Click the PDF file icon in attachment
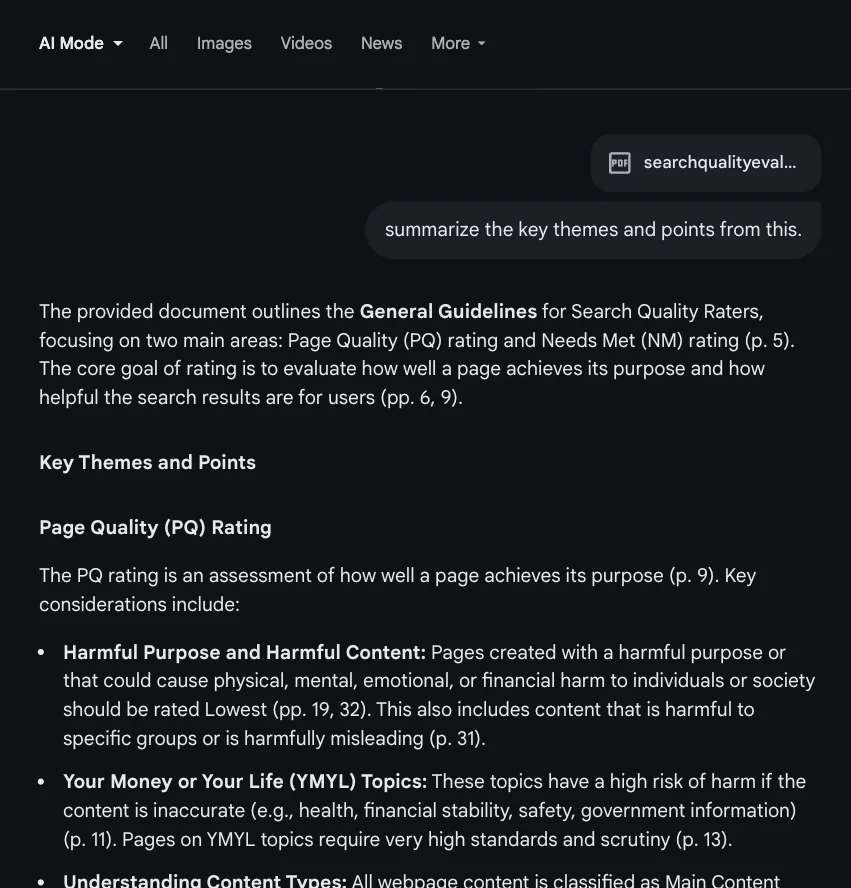Image resolution: width=851 pixels, height=888 pixels. pyautogui.click(x=620, y=163)
